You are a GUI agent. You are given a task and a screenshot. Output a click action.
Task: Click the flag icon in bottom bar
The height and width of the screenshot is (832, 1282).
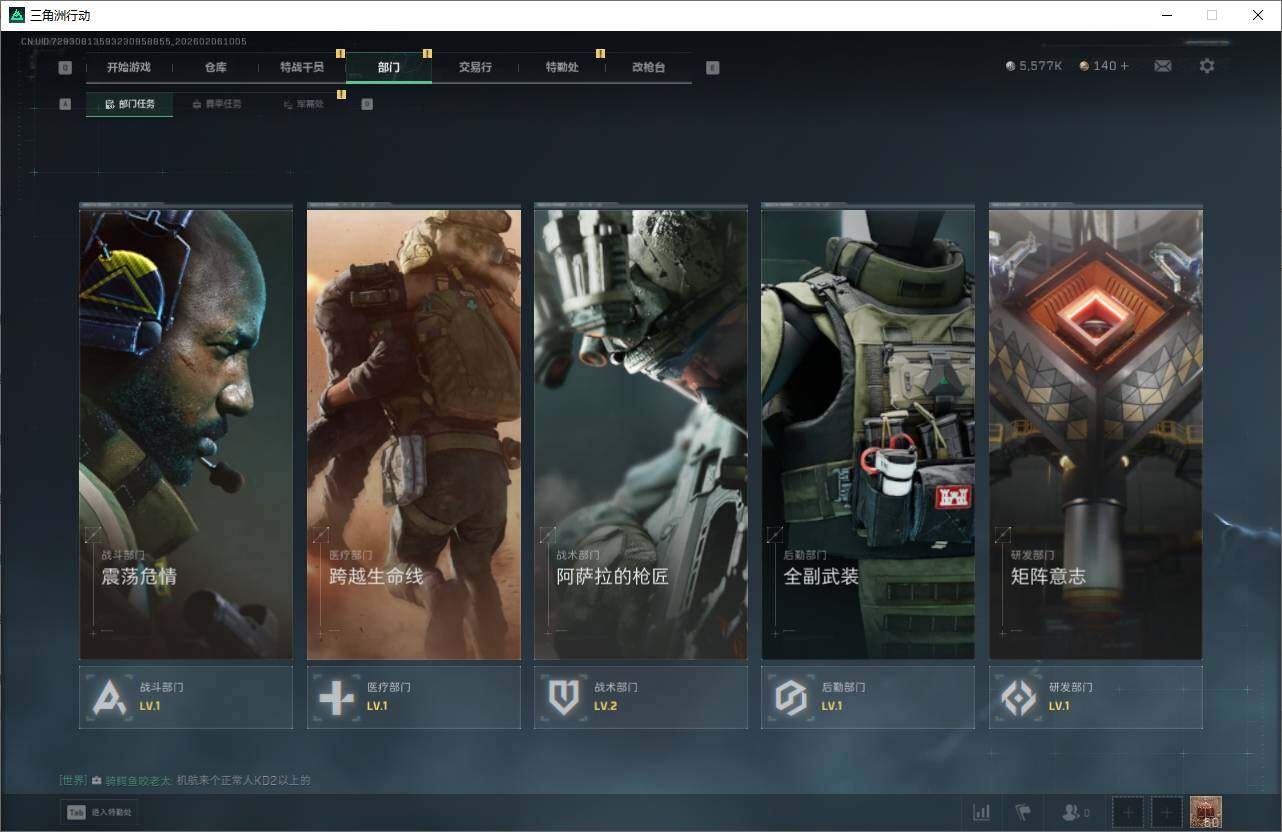[x=1023, y=813]
